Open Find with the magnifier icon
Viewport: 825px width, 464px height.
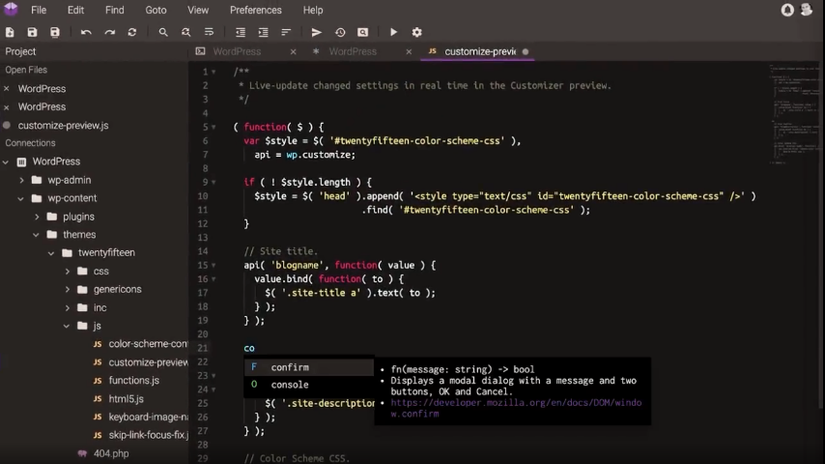pyautogui.click(x=163, y=32)
